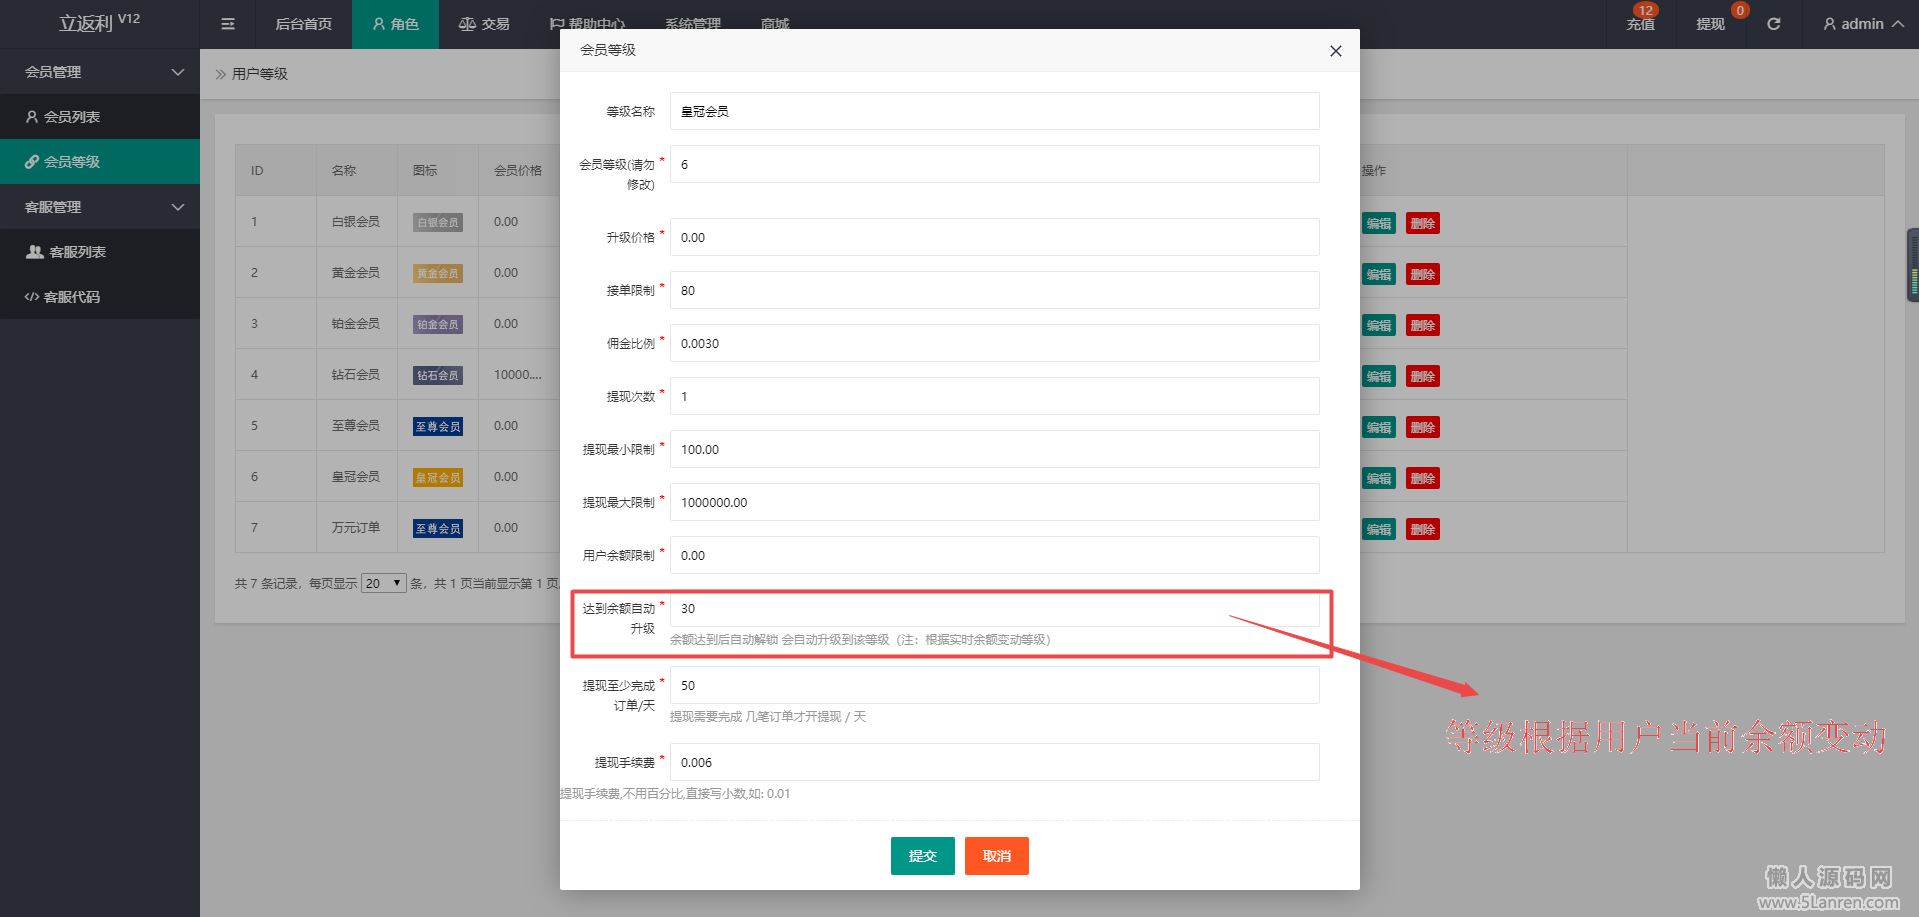Go to 后台首页 tab
The width and height of the screenshot is (1919, 917).
click(304, 24)
